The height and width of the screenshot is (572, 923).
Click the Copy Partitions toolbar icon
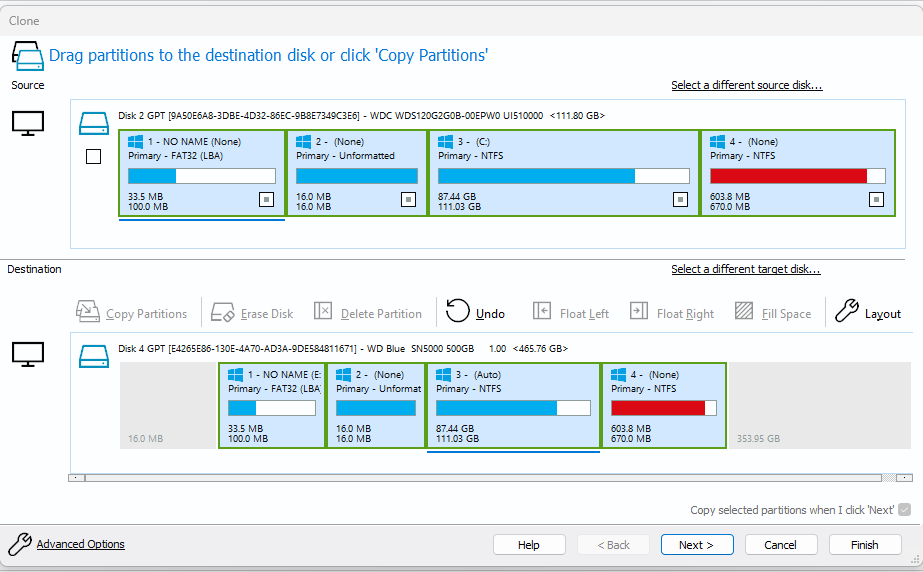pyautogui.click(x=88, y=312)
